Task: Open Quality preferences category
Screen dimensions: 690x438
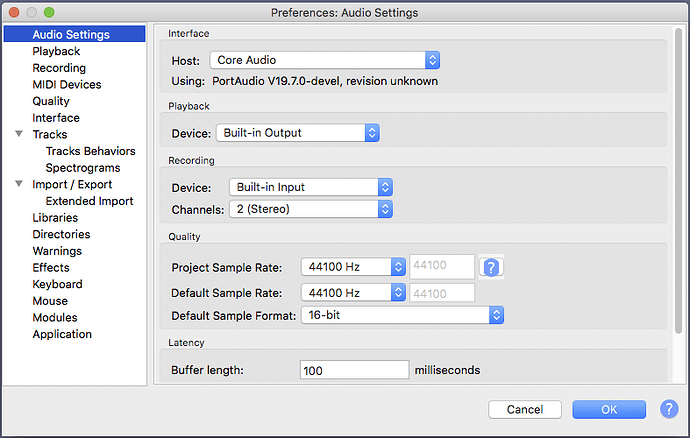Action: click(x=51, y=101)
